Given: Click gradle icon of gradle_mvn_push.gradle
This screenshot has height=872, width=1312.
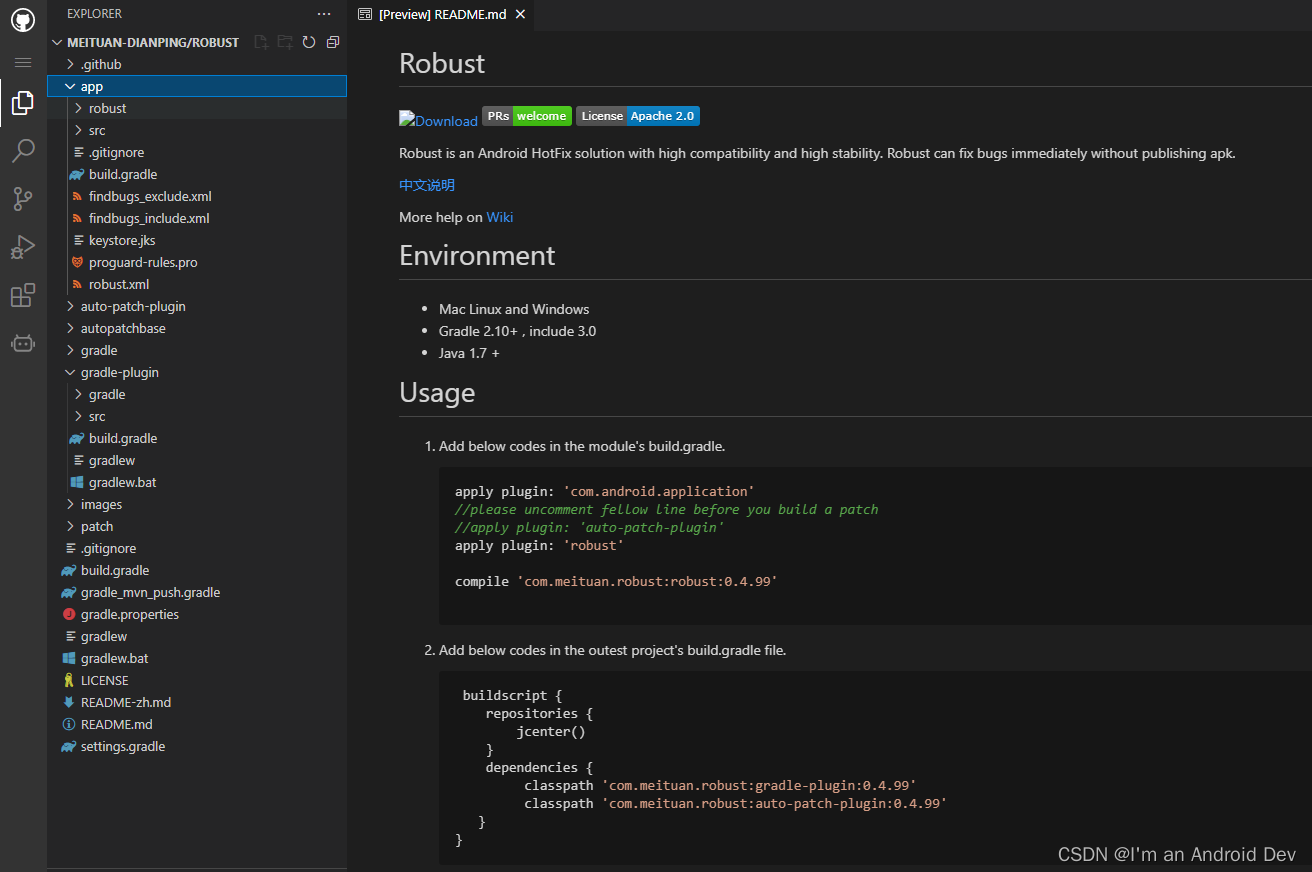Looking at the screenshot, I should [x=69, y=592].
